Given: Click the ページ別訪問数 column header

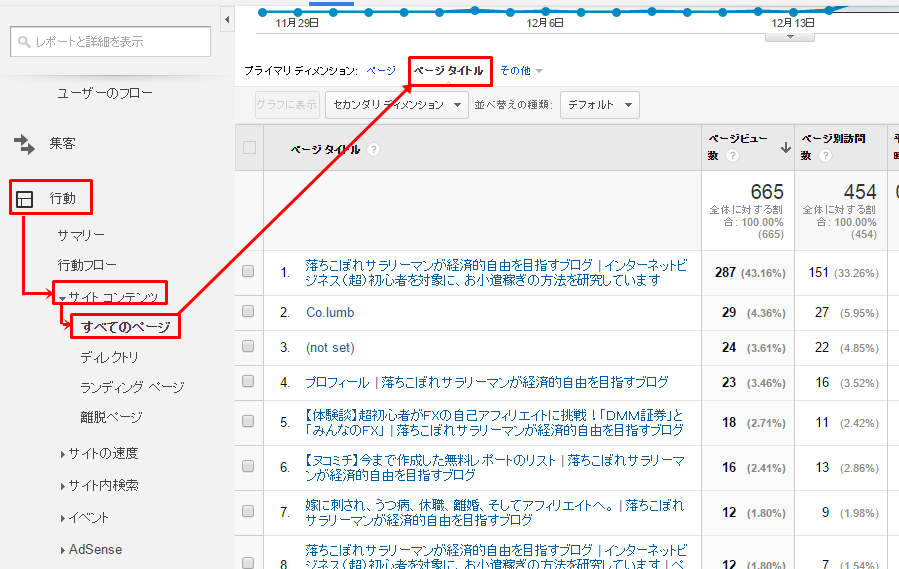Looking at the screenshot, I should [833, 147].
